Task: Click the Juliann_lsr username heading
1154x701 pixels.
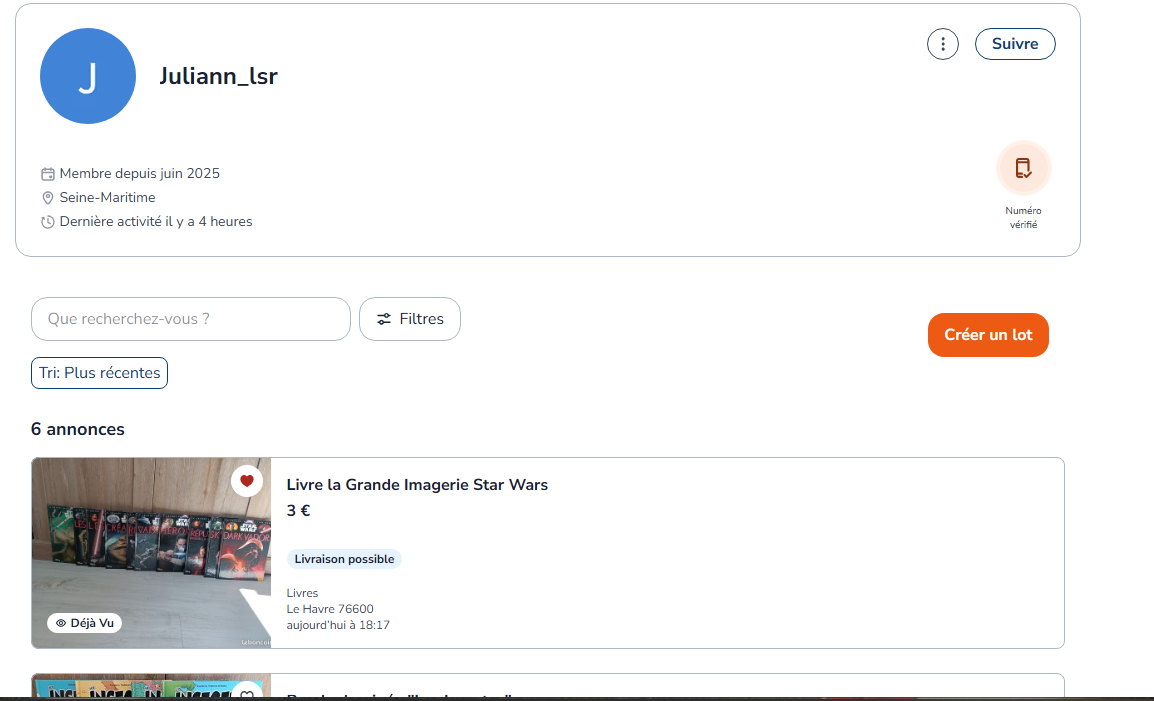Action: click(x=218, y=76)
